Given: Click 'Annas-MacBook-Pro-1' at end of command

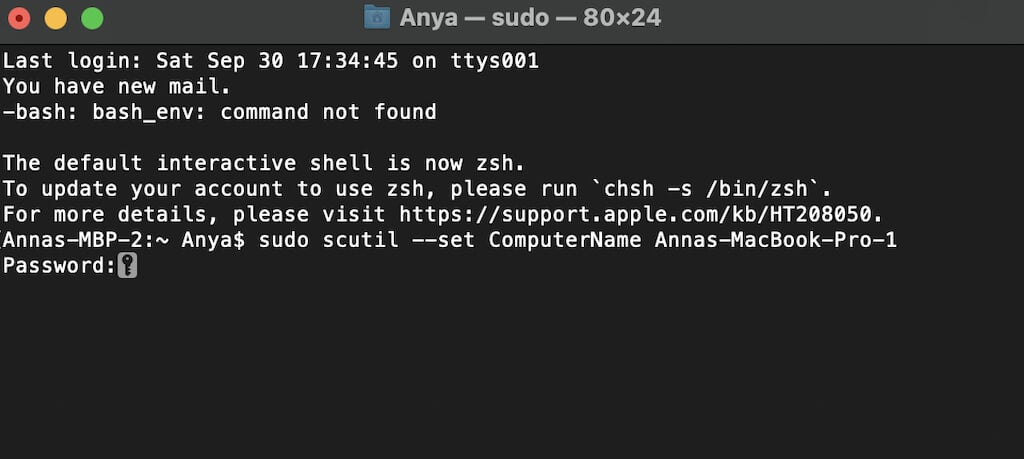Looking at the screenshot, I should tap(776, 240).
